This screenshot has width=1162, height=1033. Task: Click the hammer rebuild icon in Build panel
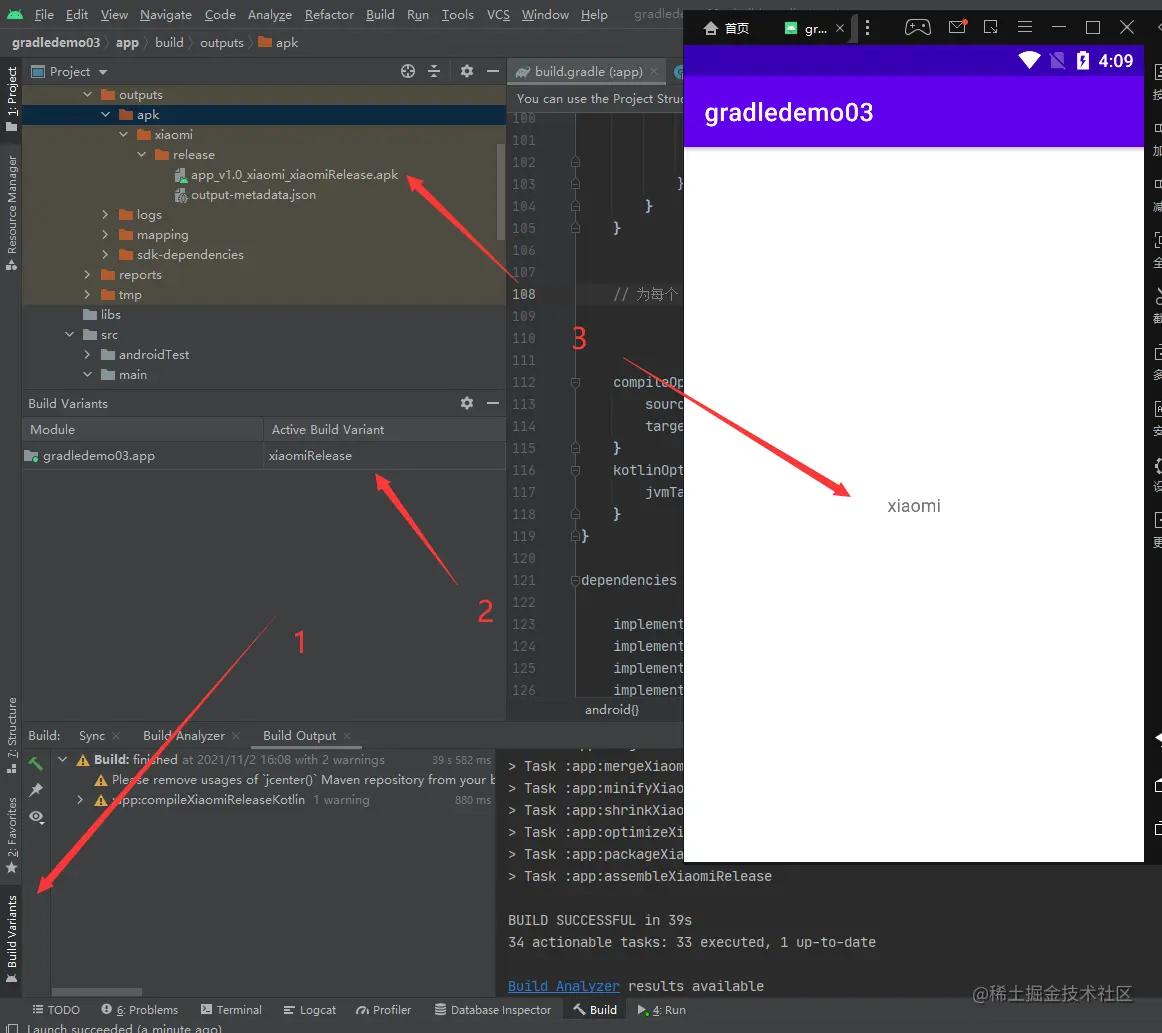[x=36, y=763]
